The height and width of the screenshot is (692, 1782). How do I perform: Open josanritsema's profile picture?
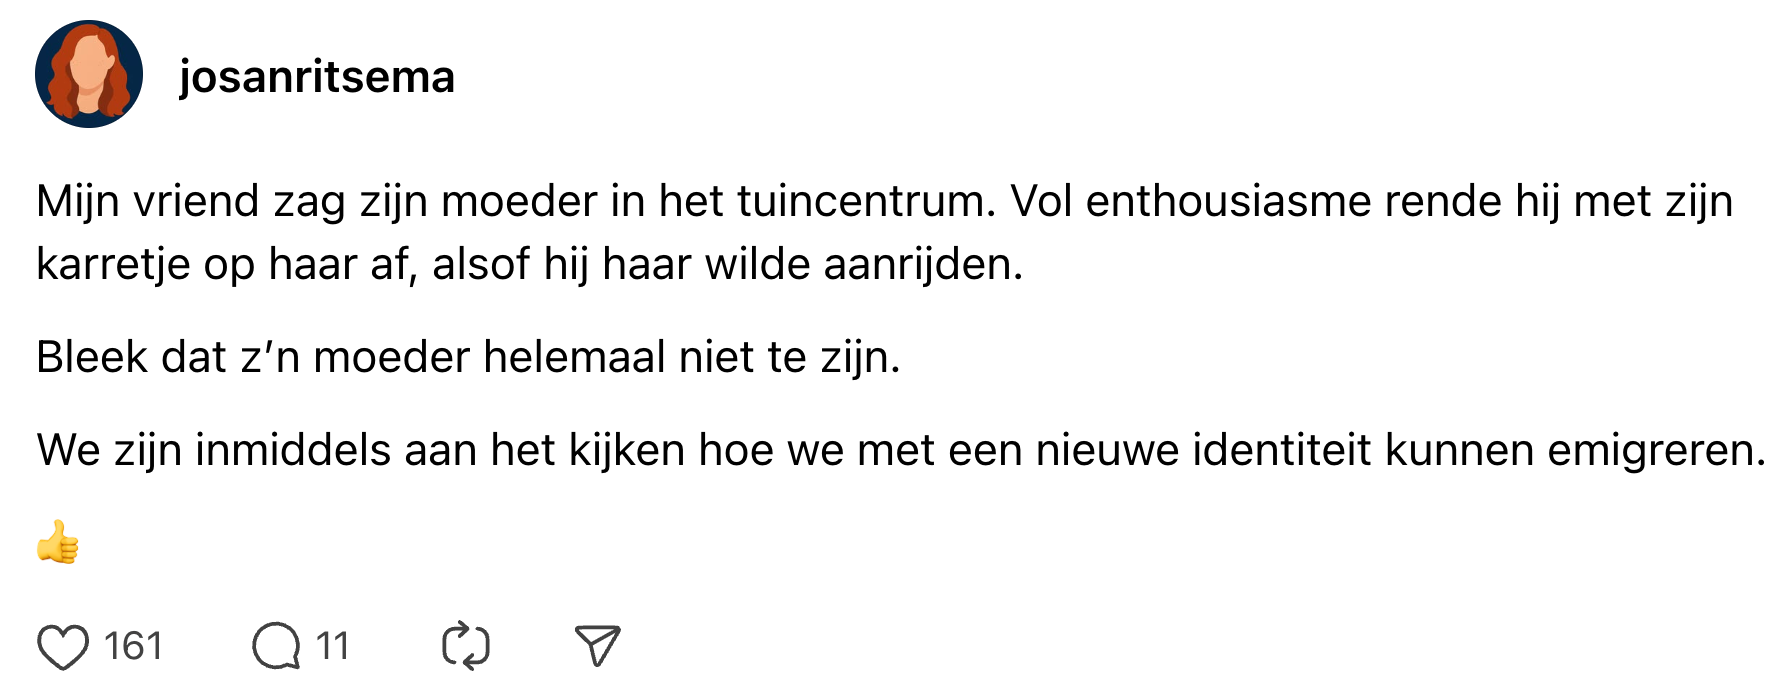[89, 75]
